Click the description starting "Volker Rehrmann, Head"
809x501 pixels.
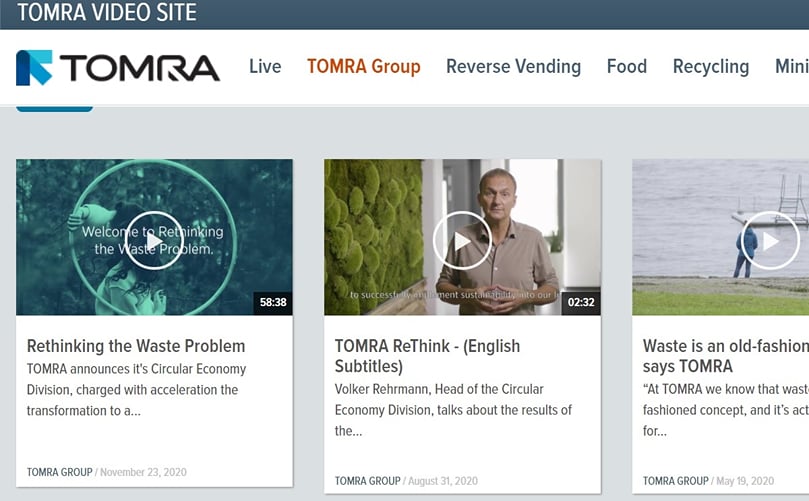coord(453,410)
